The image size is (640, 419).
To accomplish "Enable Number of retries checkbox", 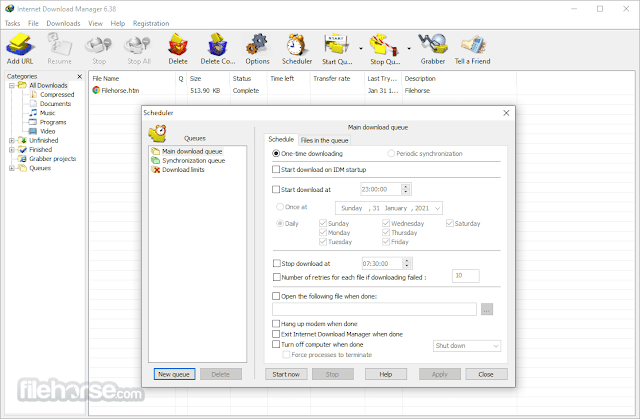I will (x=276, y=277).
